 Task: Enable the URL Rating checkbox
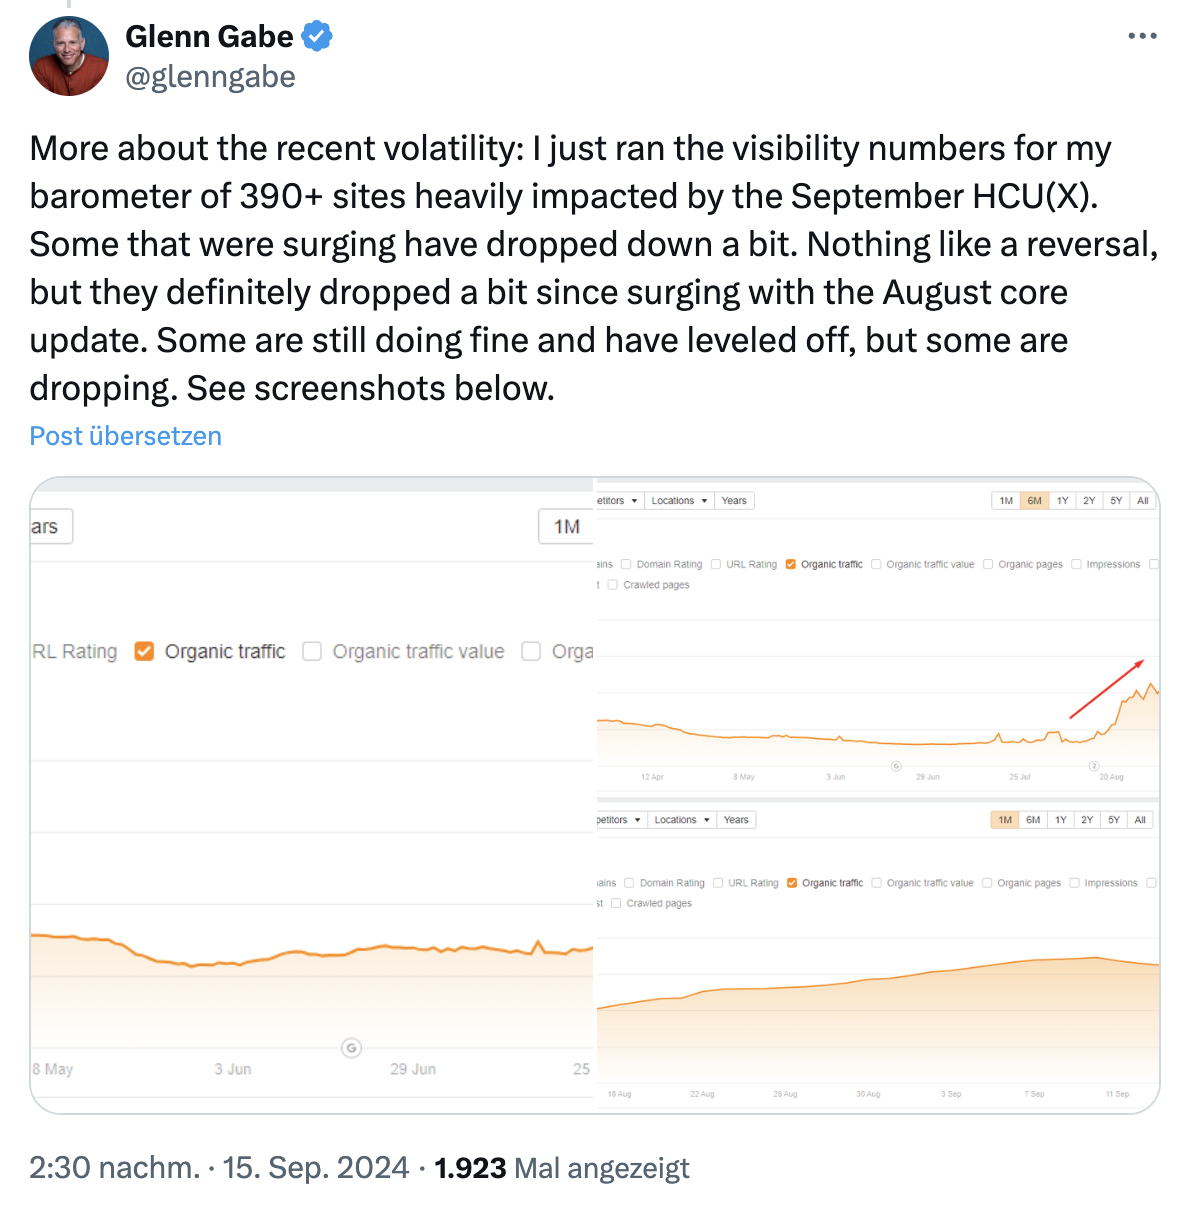pos(715,563)
